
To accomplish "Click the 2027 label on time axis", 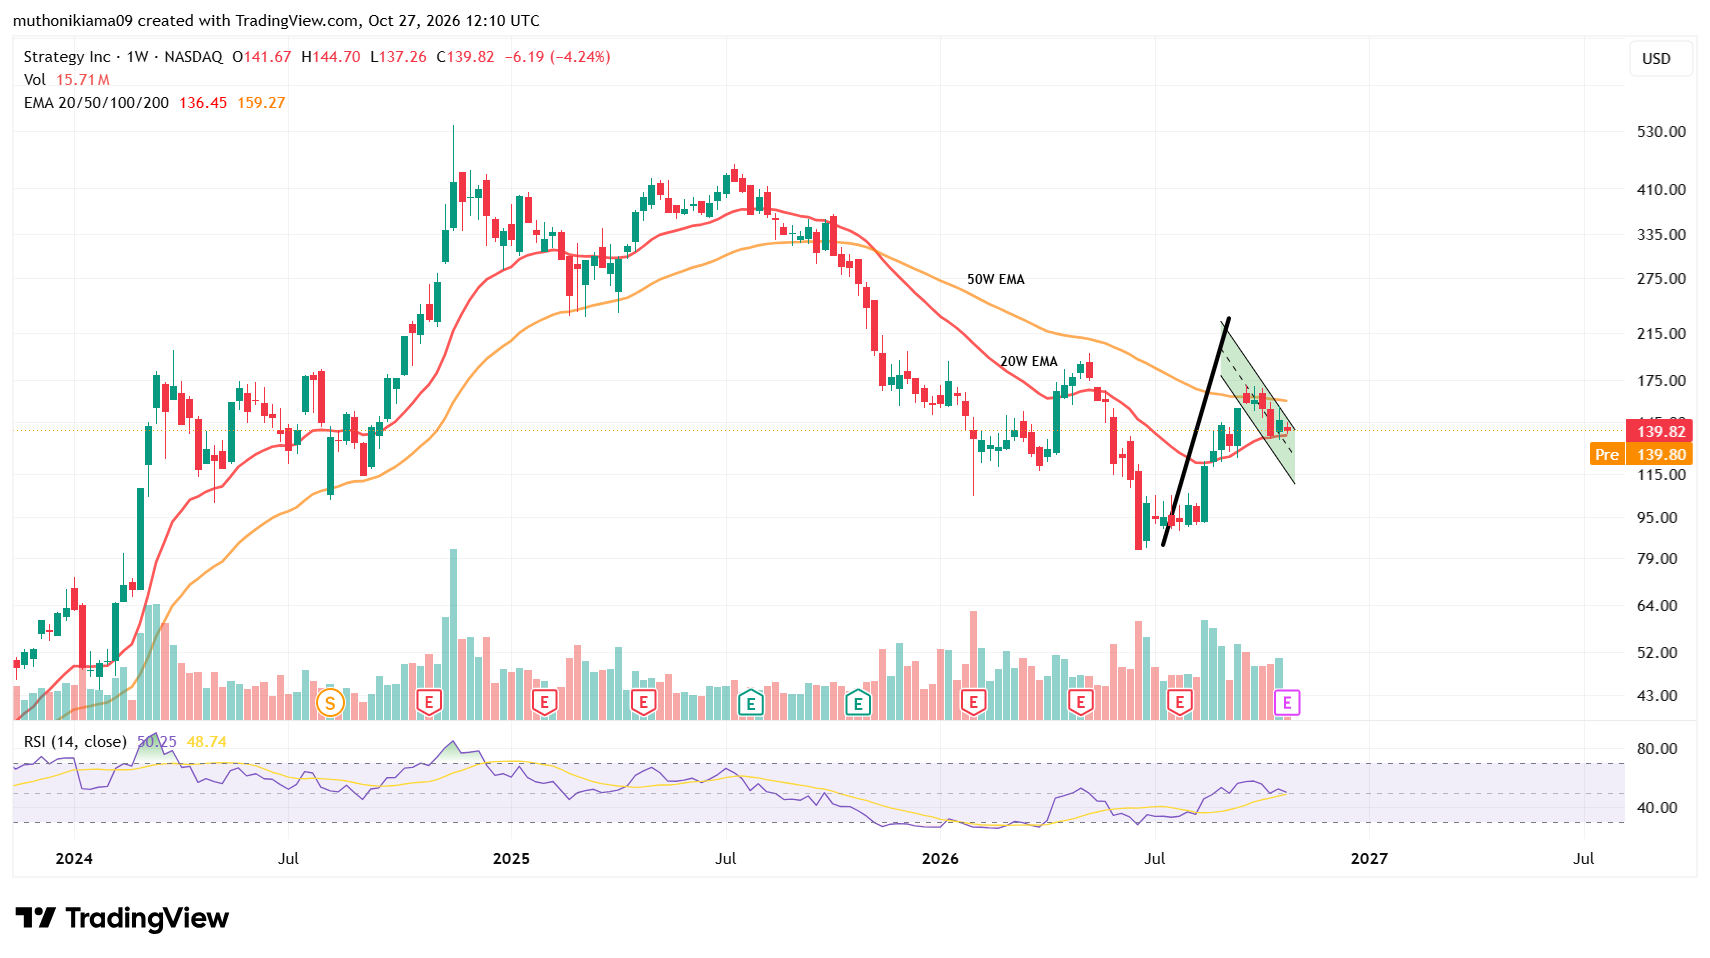I will click(x=1369, y=858).
